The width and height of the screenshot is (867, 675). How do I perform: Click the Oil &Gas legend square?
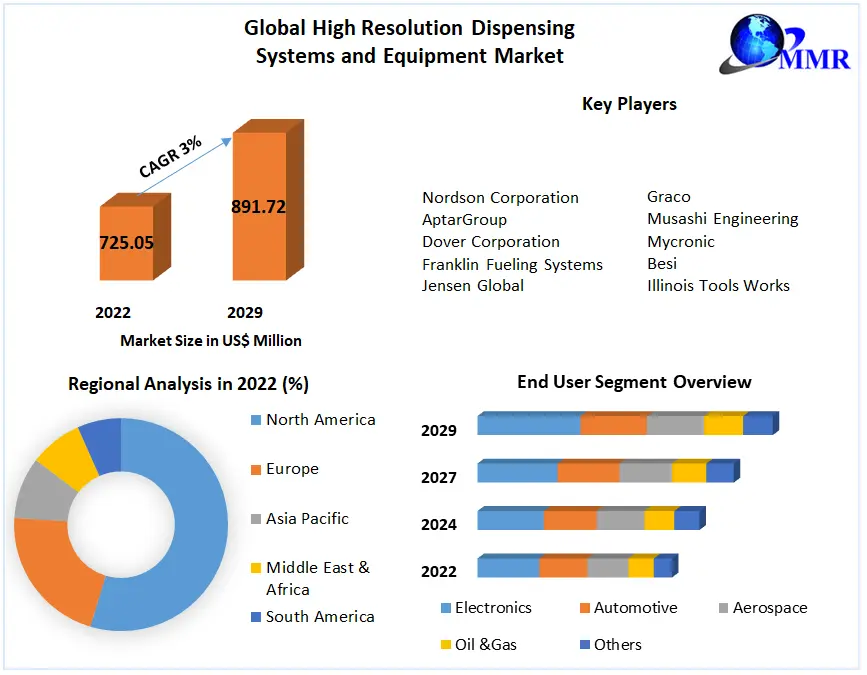click(445, 645)
